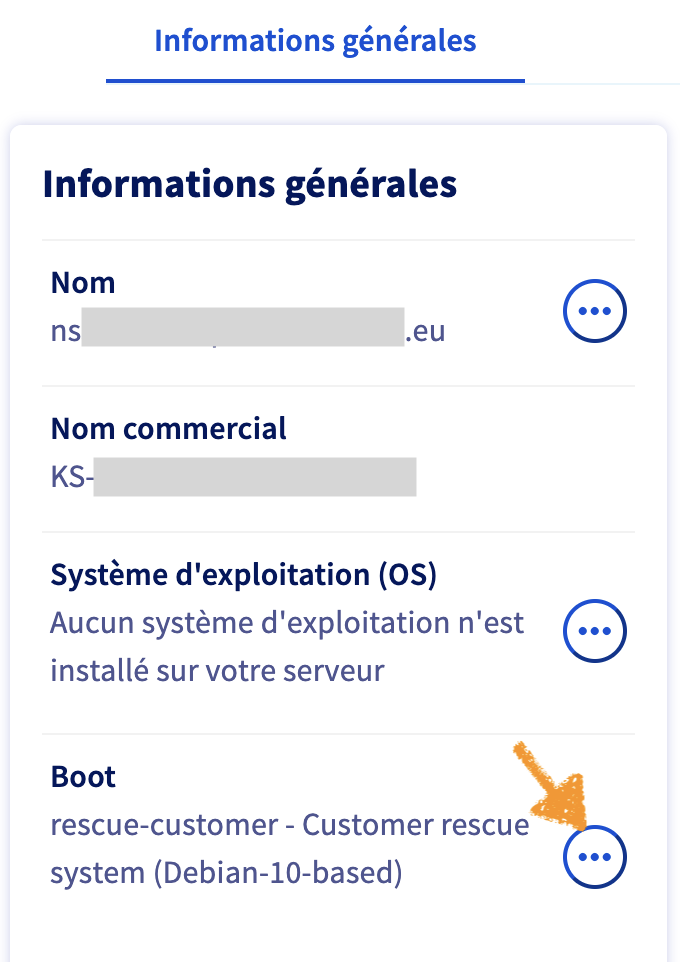Open the three-dot menu beside Nom
Screen dimensions: 680x962
coord(595,312)
